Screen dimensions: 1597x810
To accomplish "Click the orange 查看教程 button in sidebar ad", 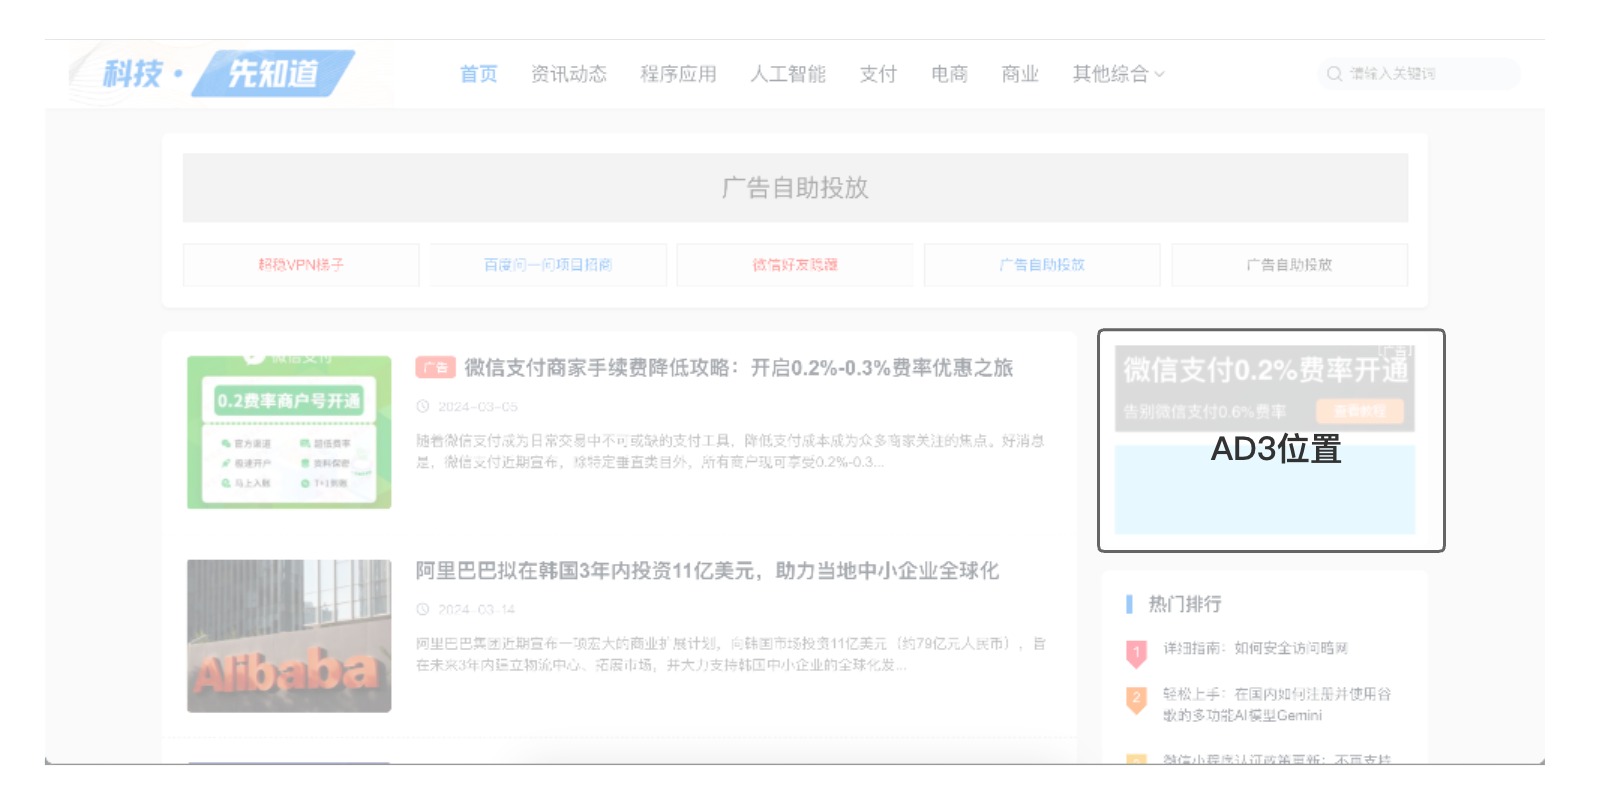I will tap(1360, 411).
